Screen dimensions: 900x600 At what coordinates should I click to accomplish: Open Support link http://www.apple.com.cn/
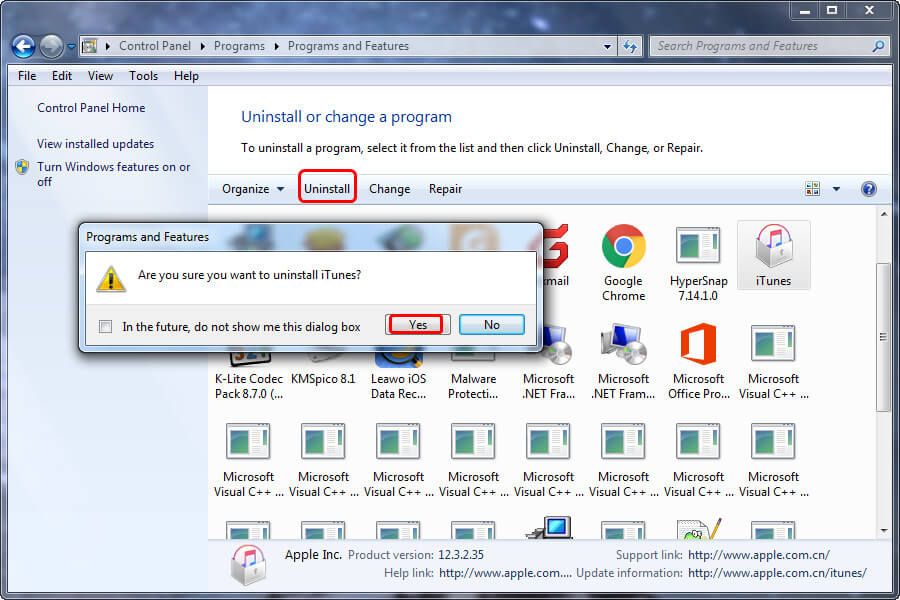[x=759, y=555]
